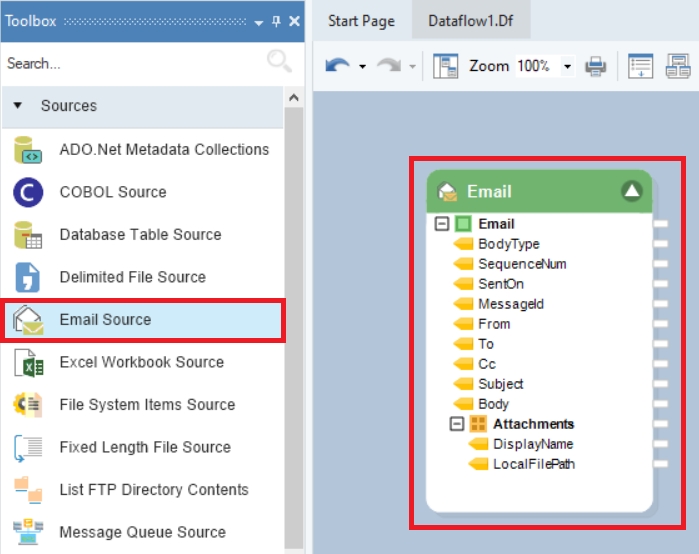Viewport: 699px width, 554px height.
Task: Switch to the Start Page tab
Action: tap(361, 21)
